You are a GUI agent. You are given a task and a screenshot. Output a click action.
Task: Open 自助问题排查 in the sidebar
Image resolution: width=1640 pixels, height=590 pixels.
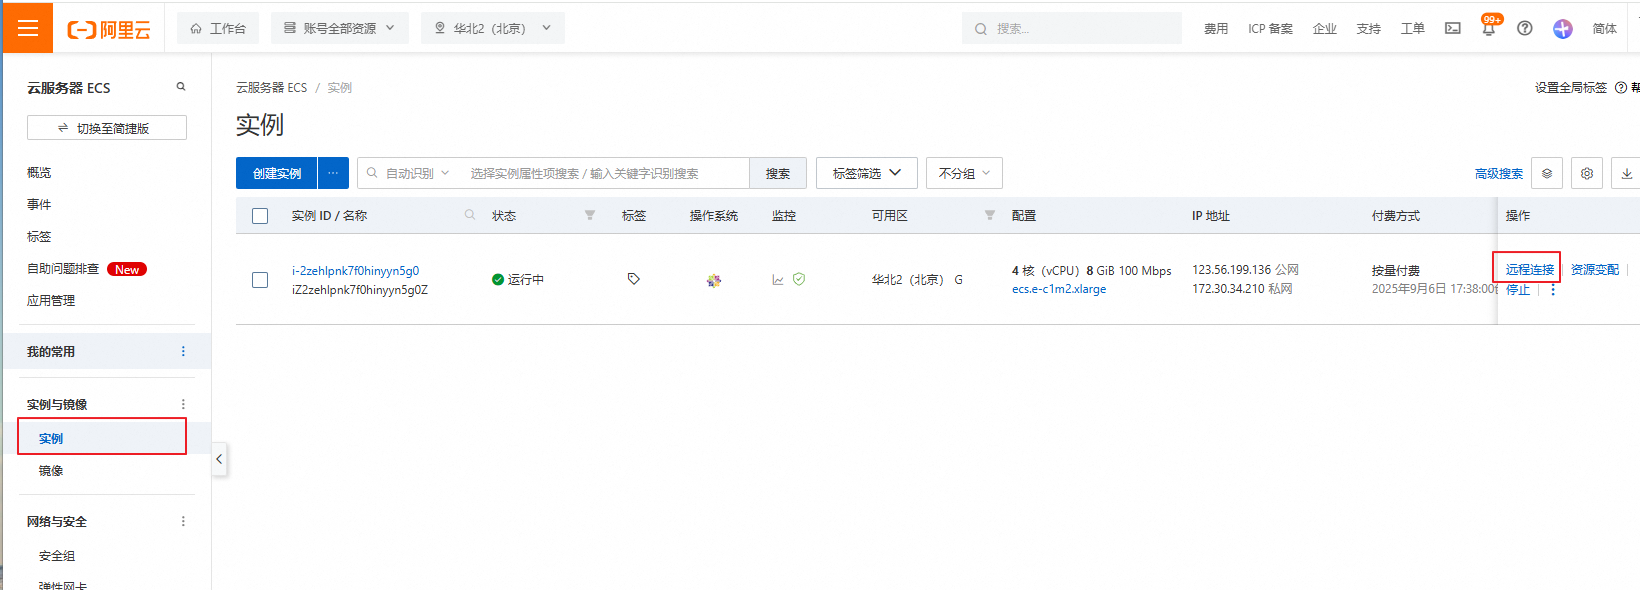[63, 269]
